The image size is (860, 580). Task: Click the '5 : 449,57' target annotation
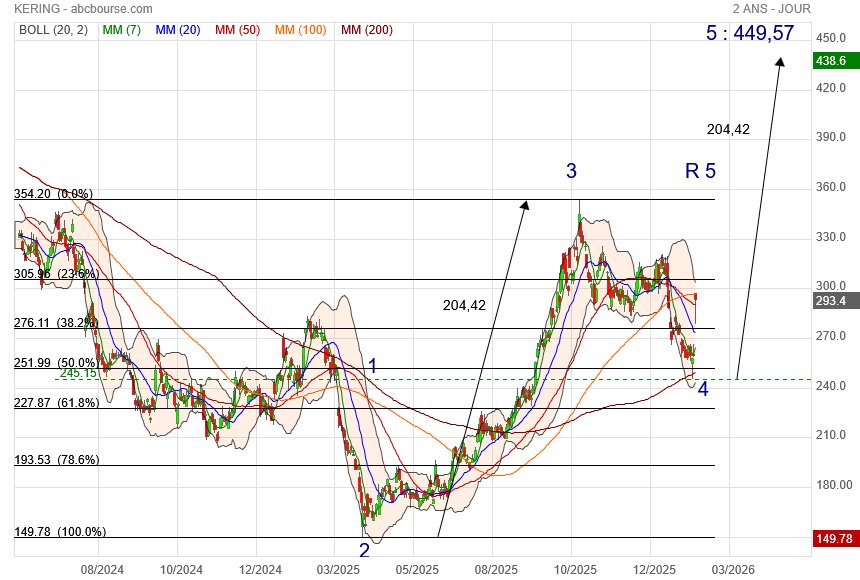click(750, 33)
